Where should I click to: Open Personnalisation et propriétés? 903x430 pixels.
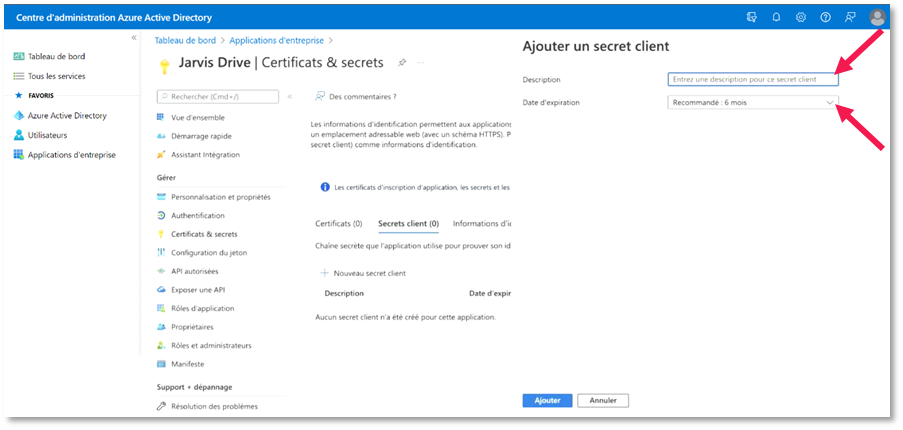click(221, 197)
